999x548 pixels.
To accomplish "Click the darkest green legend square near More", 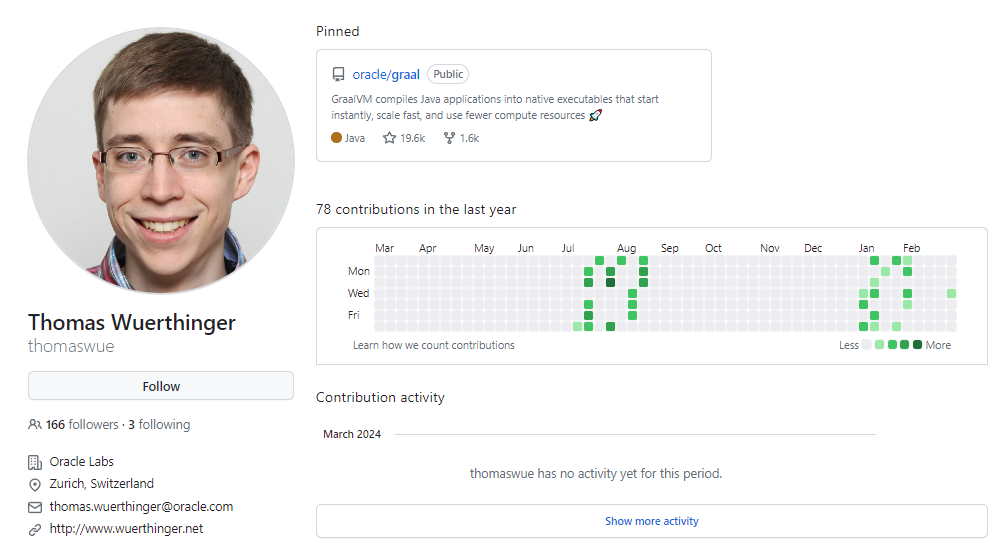I will tap(917, 345).
